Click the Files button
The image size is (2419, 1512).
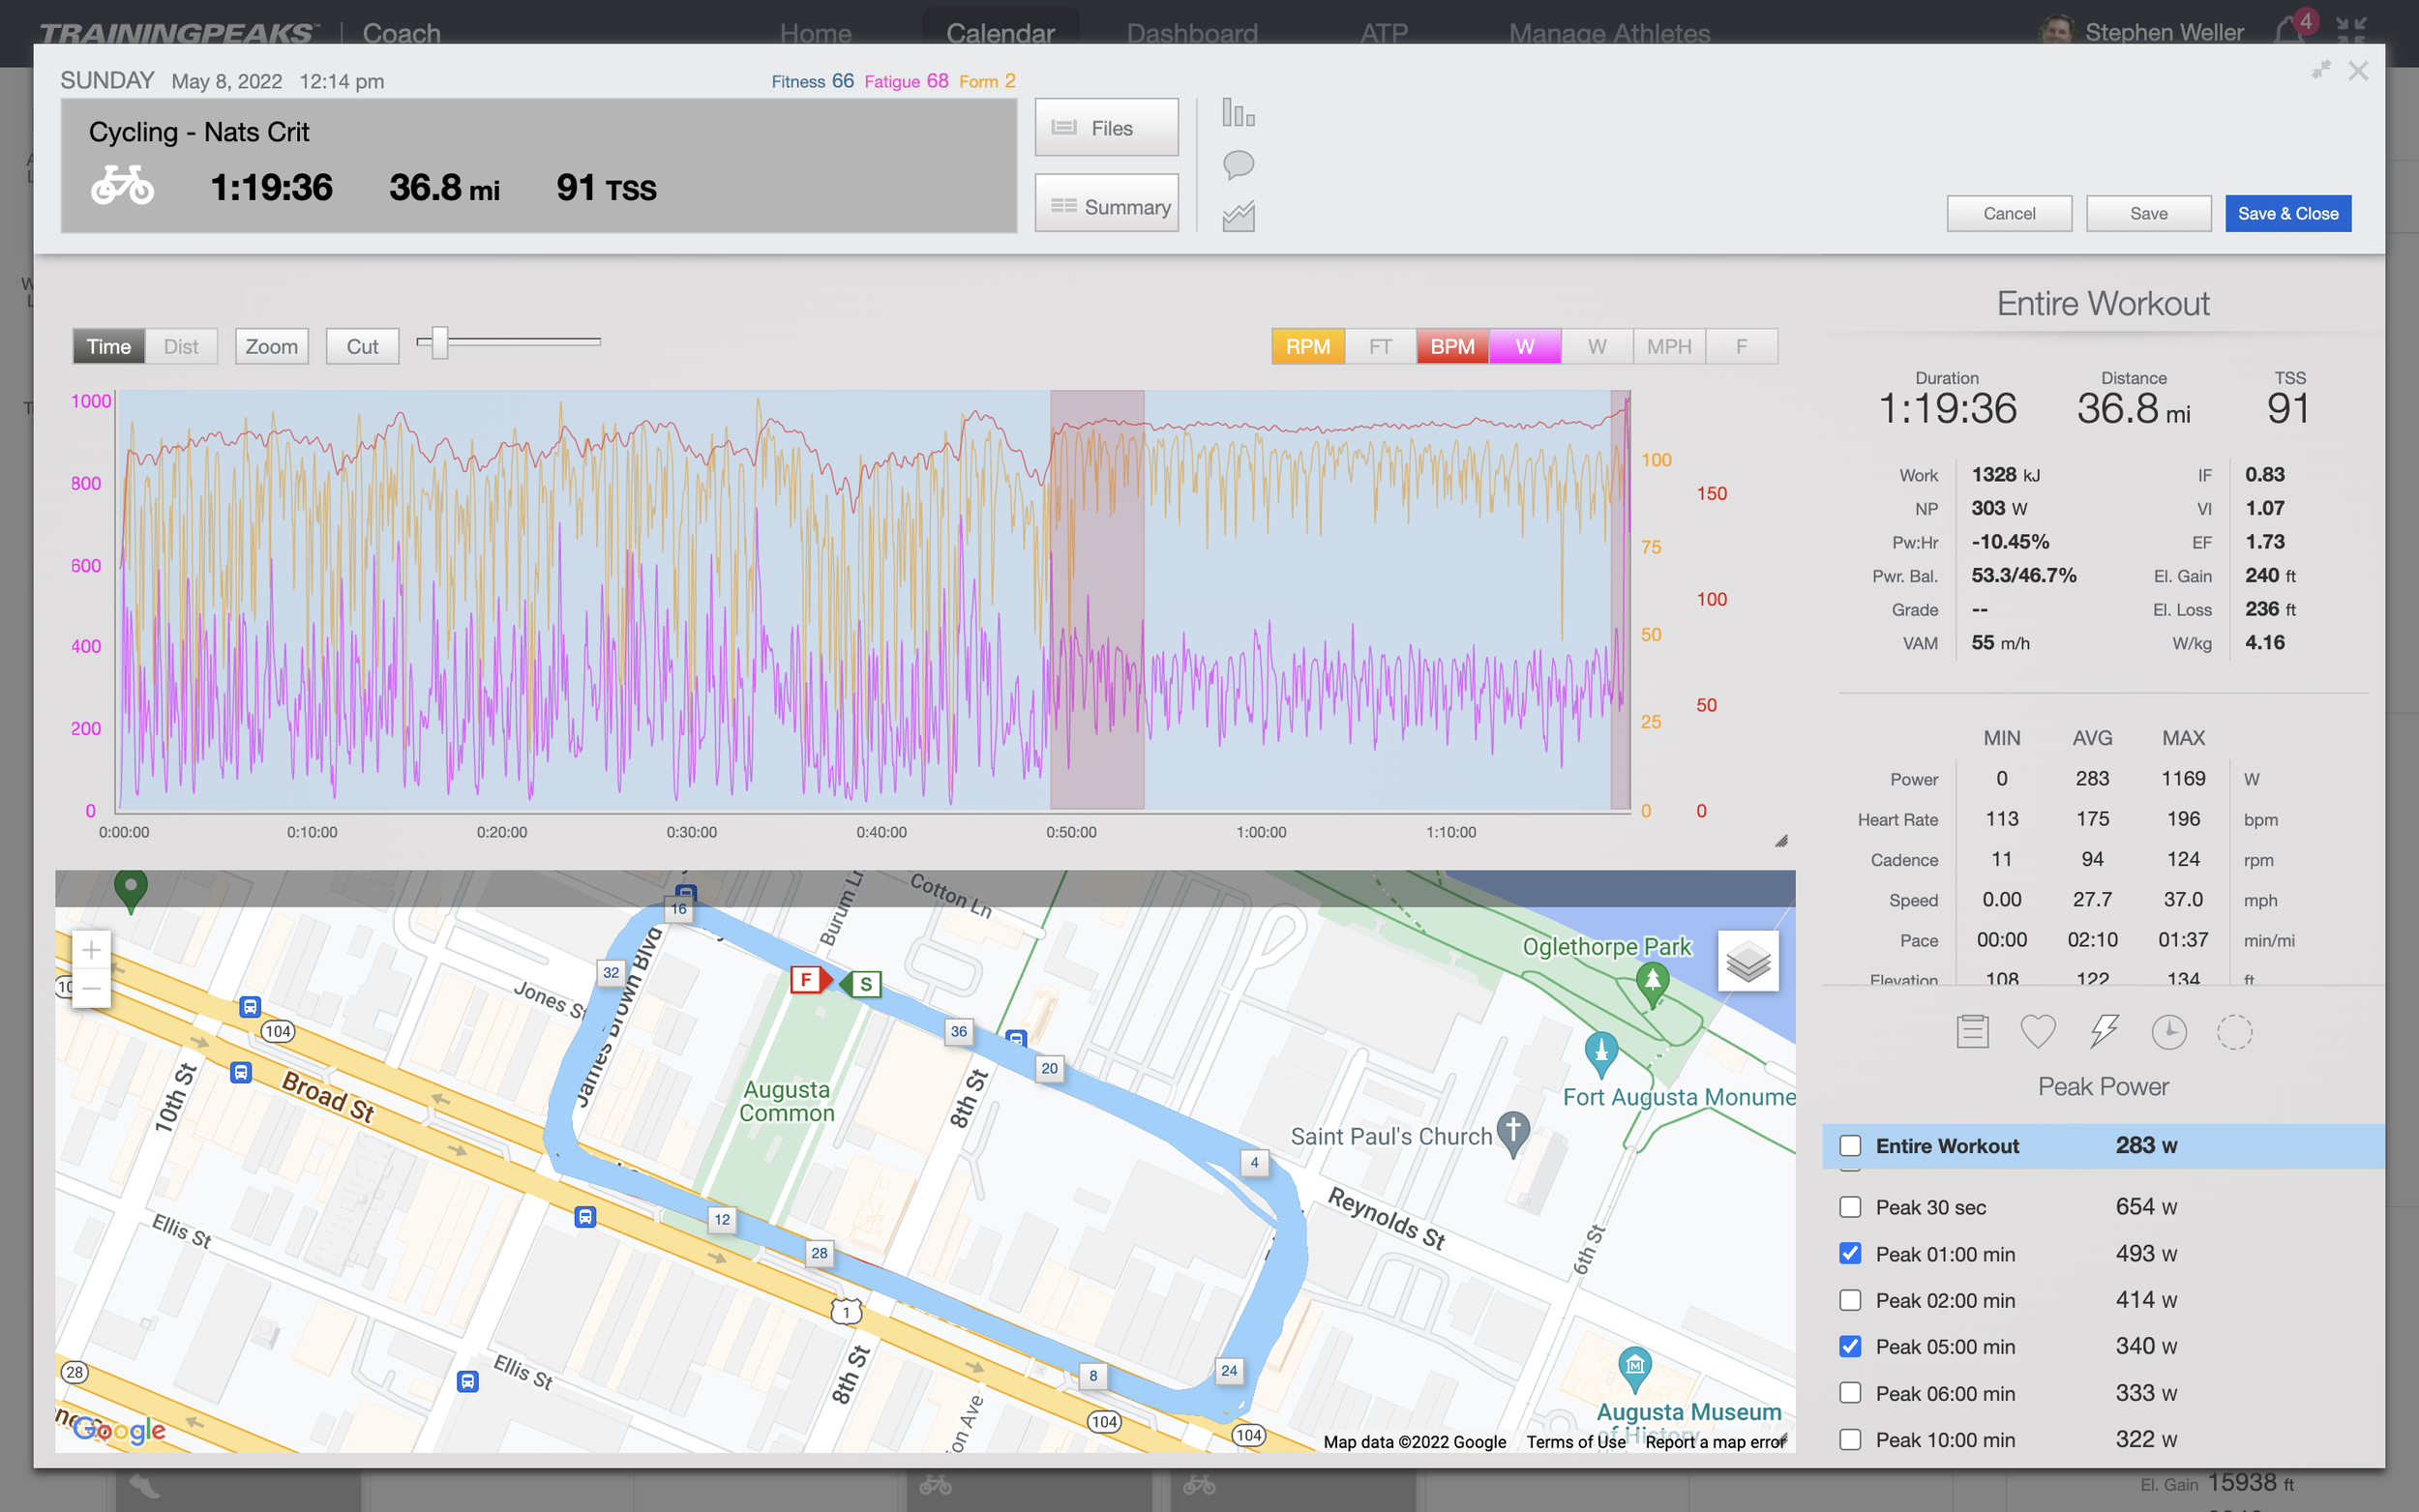click(x=1106, y=127)
